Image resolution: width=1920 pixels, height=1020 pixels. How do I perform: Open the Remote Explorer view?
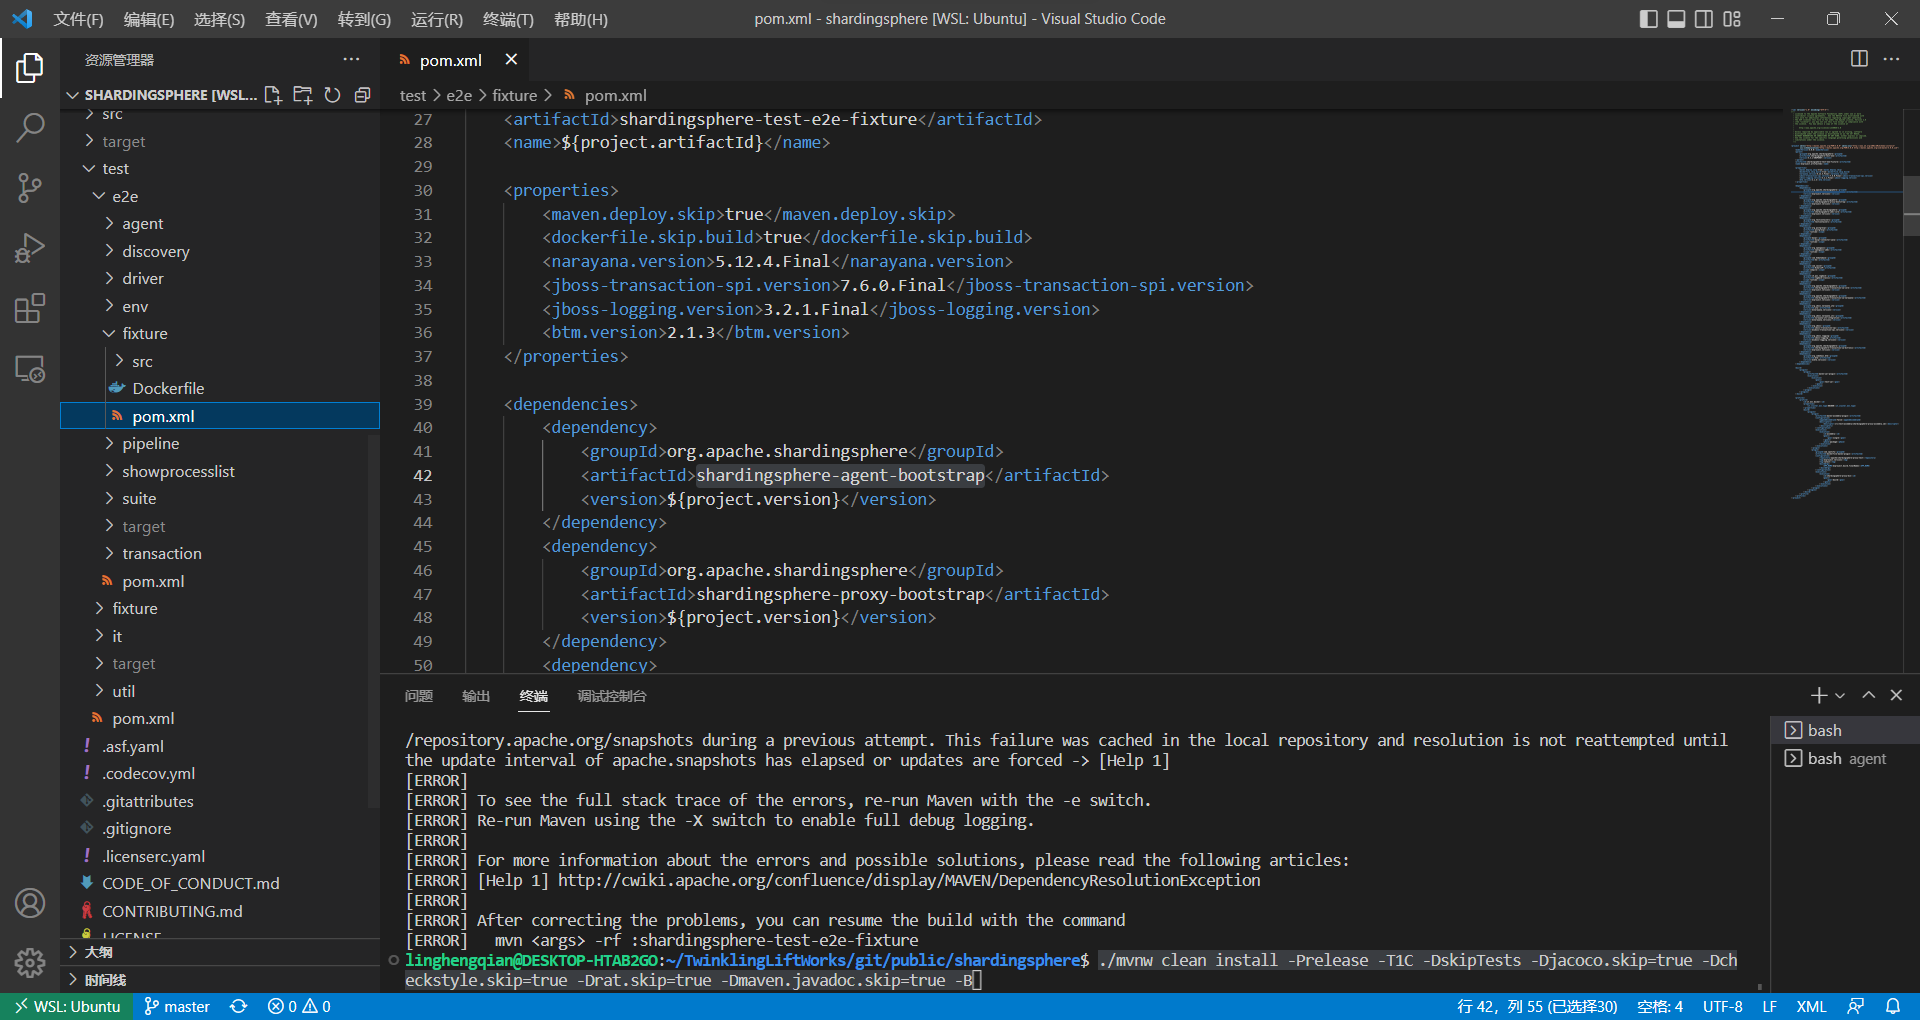[30, 369]
